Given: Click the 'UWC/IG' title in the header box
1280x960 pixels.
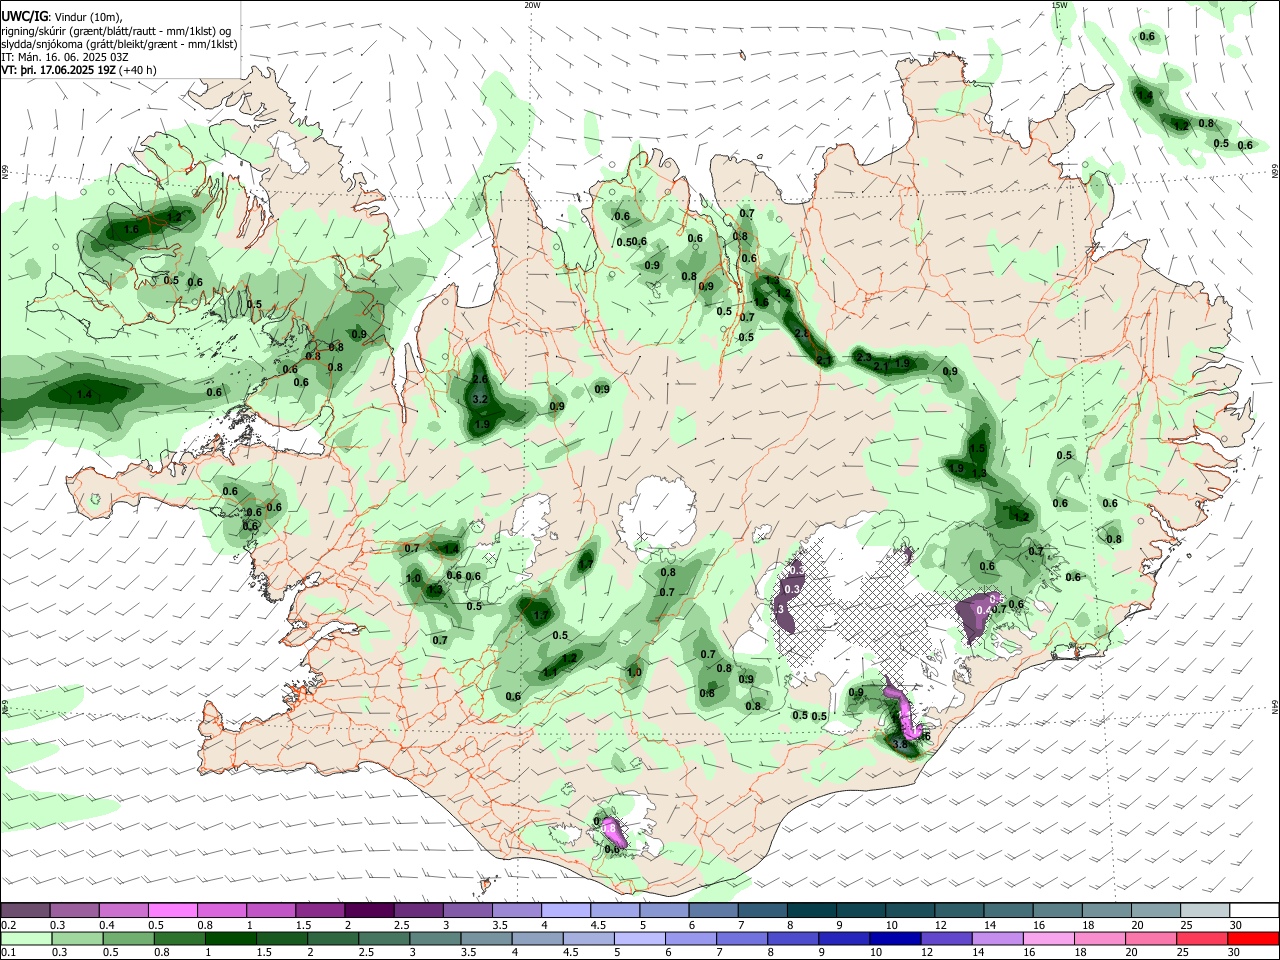Looking at the screenshot, I should coord(24,17).
